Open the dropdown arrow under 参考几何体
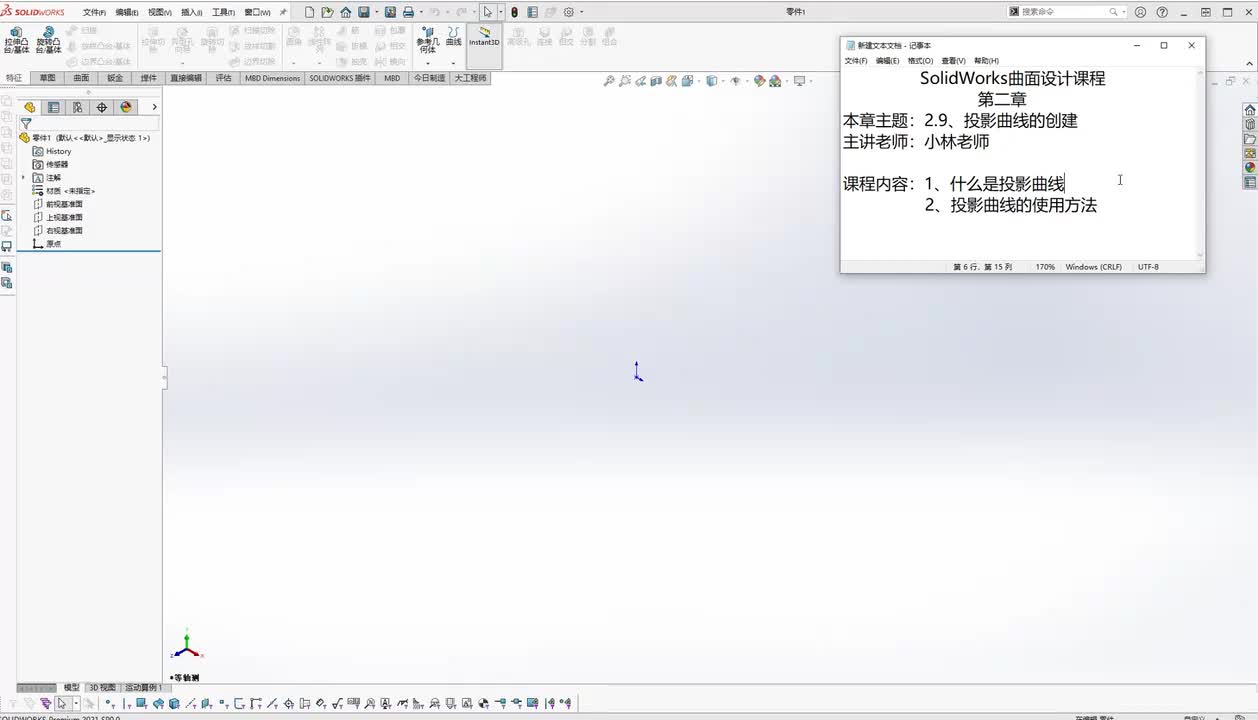The image size is (1258, 720). coord(427,63)
